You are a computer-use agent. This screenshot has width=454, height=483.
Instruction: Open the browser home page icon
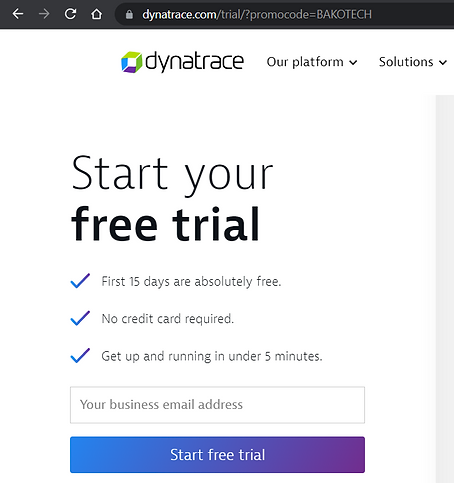click(97, 14)
